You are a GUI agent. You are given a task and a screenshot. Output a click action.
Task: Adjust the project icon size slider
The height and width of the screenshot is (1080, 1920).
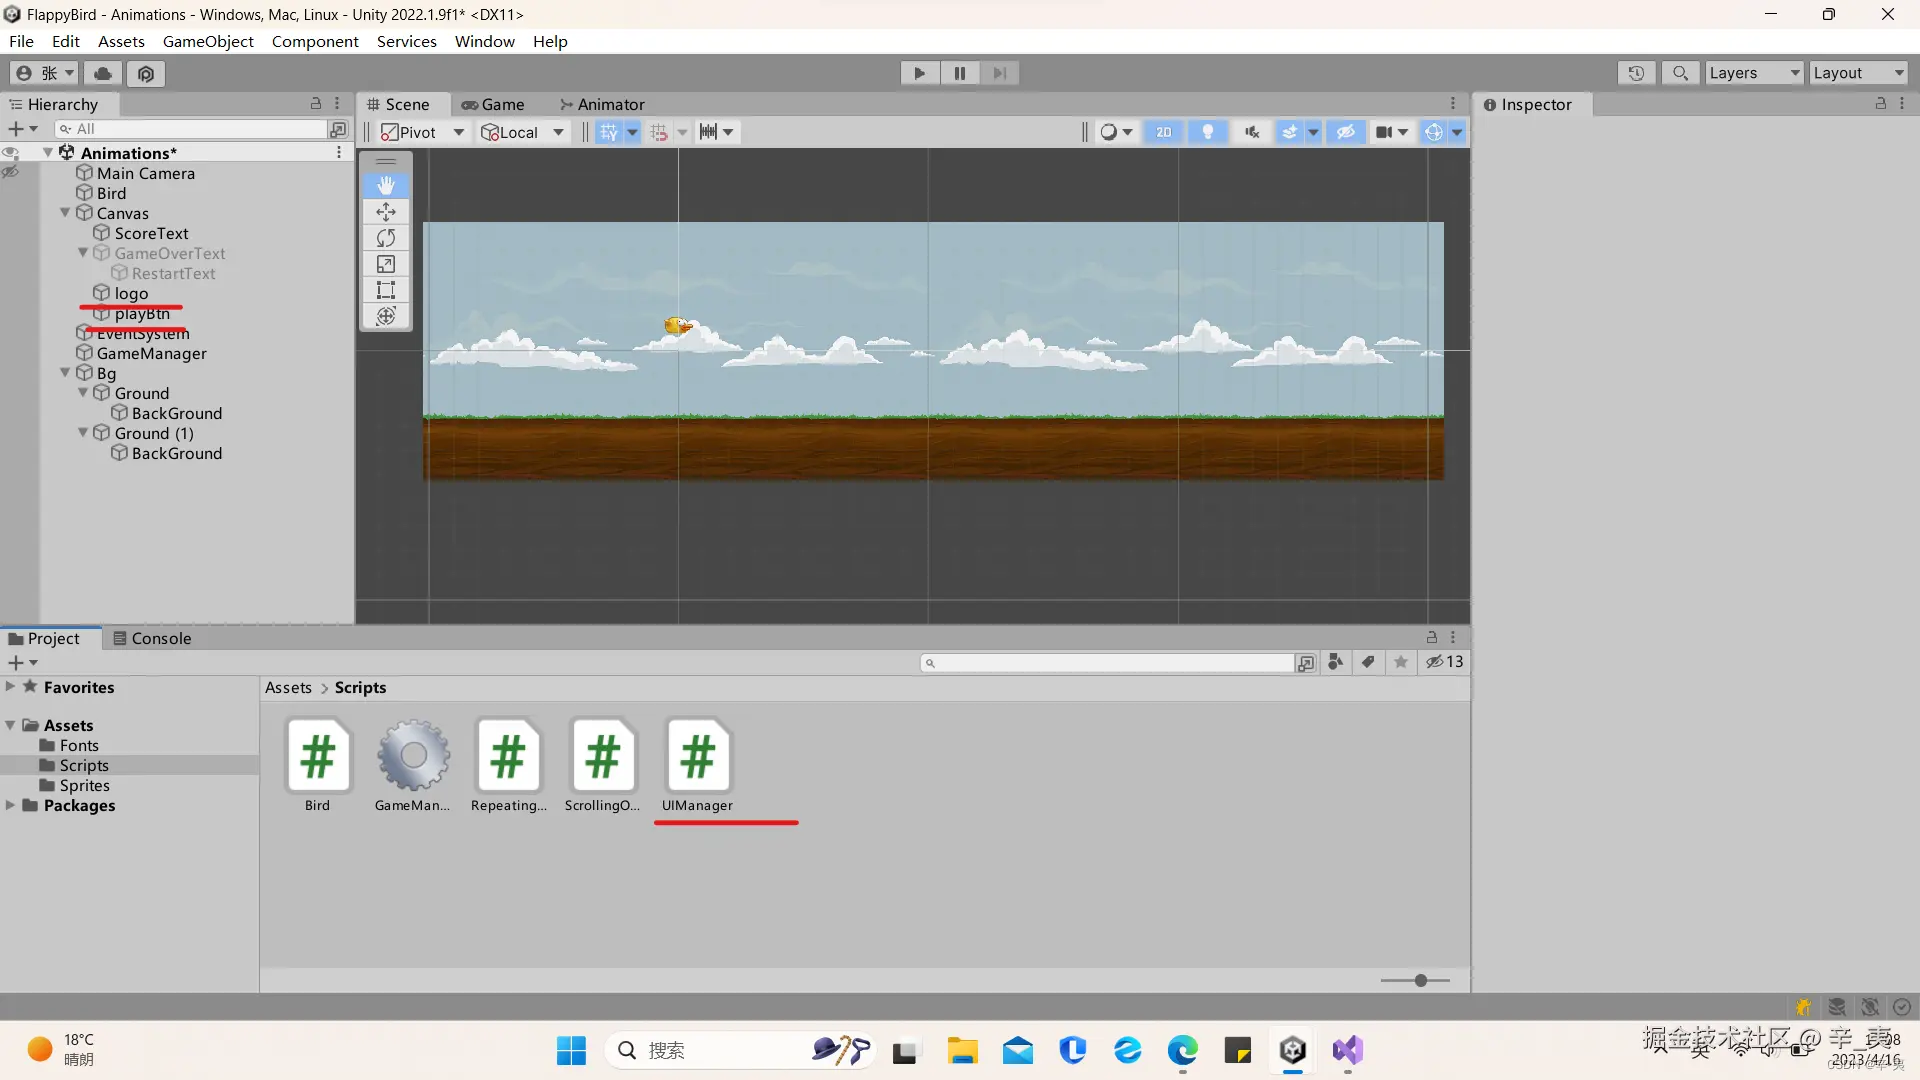tap(1420, 981)
